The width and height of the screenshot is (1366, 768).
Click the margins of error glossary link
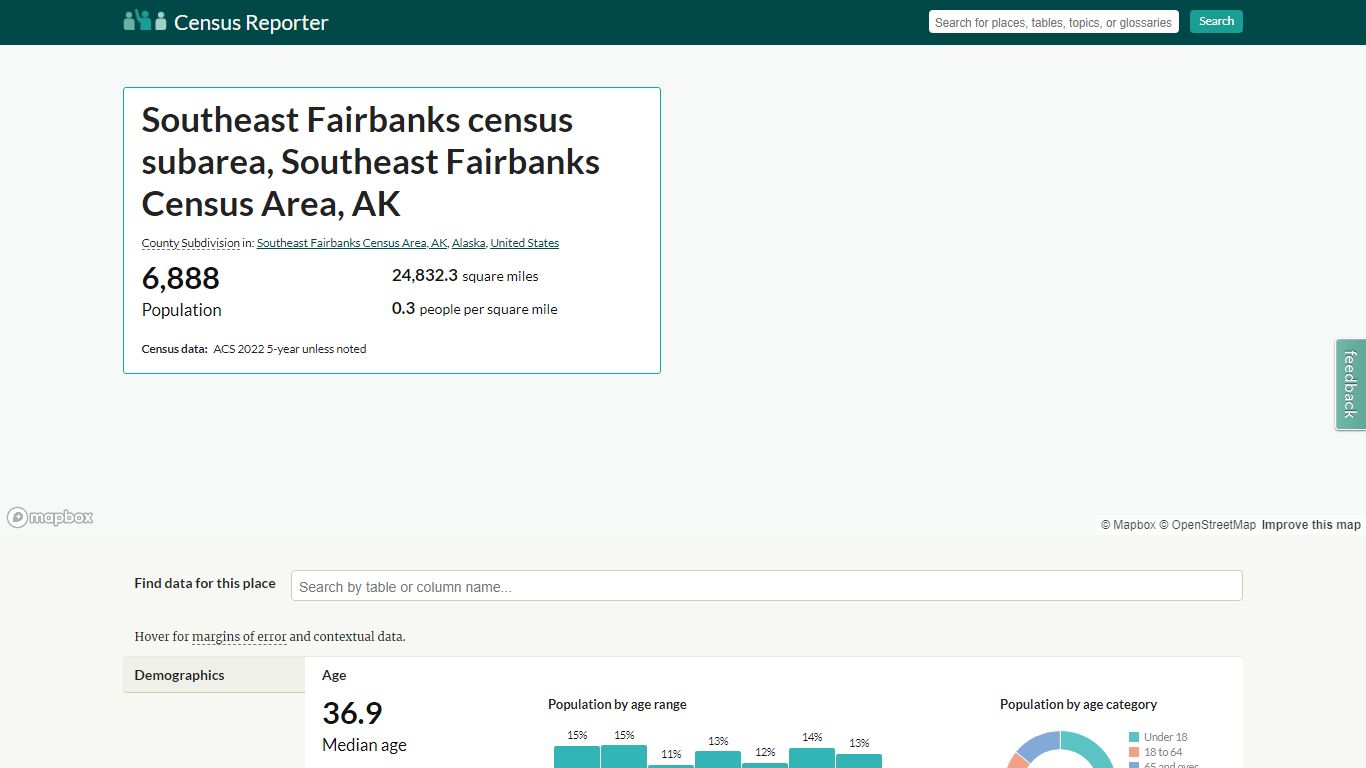click(x=239, y=637)
